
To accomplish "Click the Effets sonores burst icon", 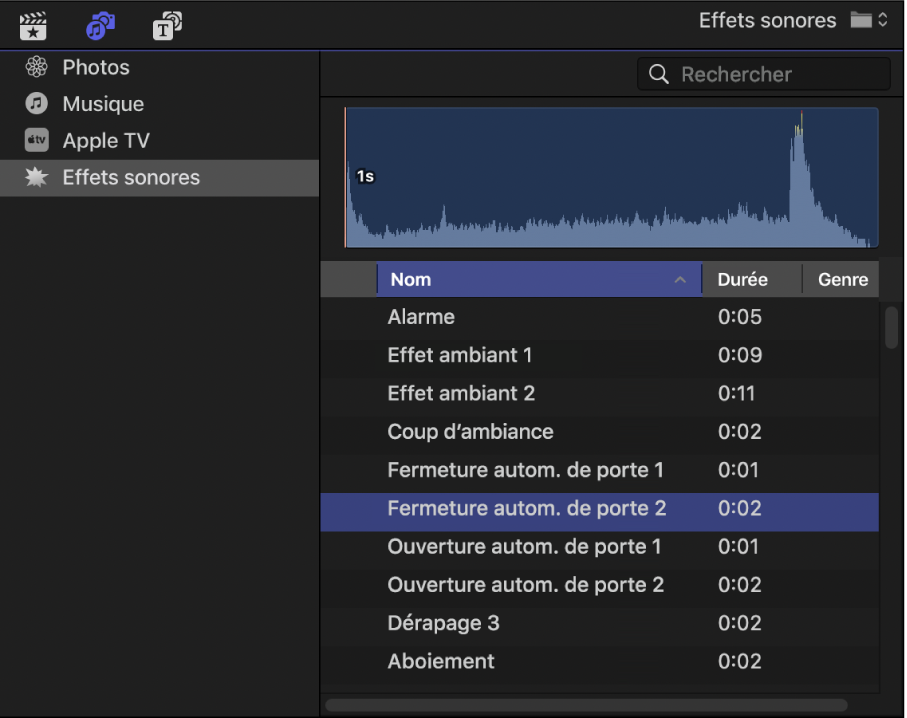I will click(x=37, y=178).
